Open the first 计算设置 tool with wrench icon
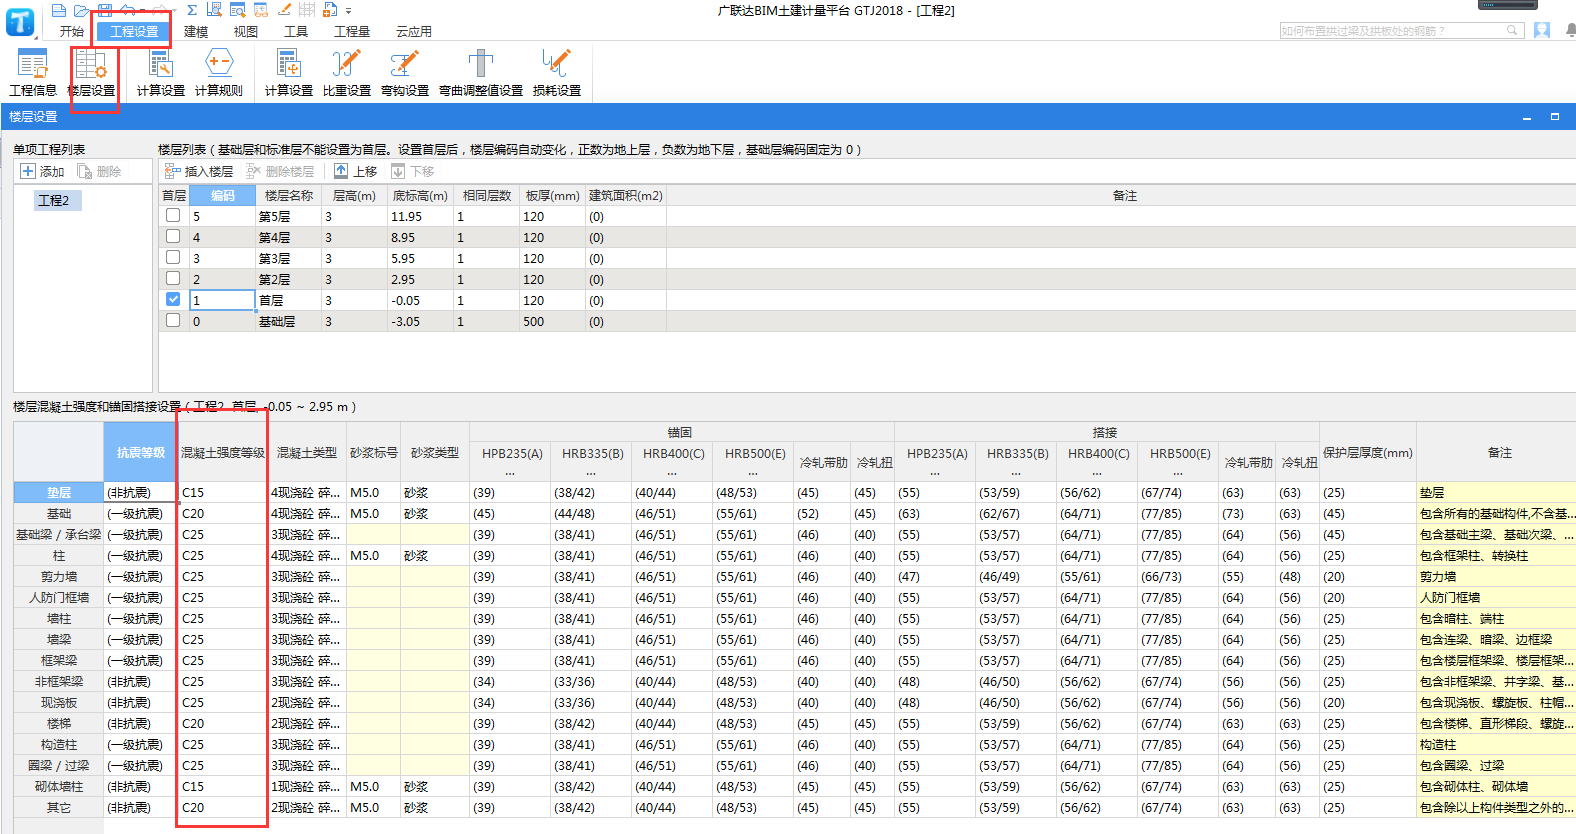Image resolution: width=1576 pixels, height=834 pixels. pyautogui.click(x=160, y=72)
